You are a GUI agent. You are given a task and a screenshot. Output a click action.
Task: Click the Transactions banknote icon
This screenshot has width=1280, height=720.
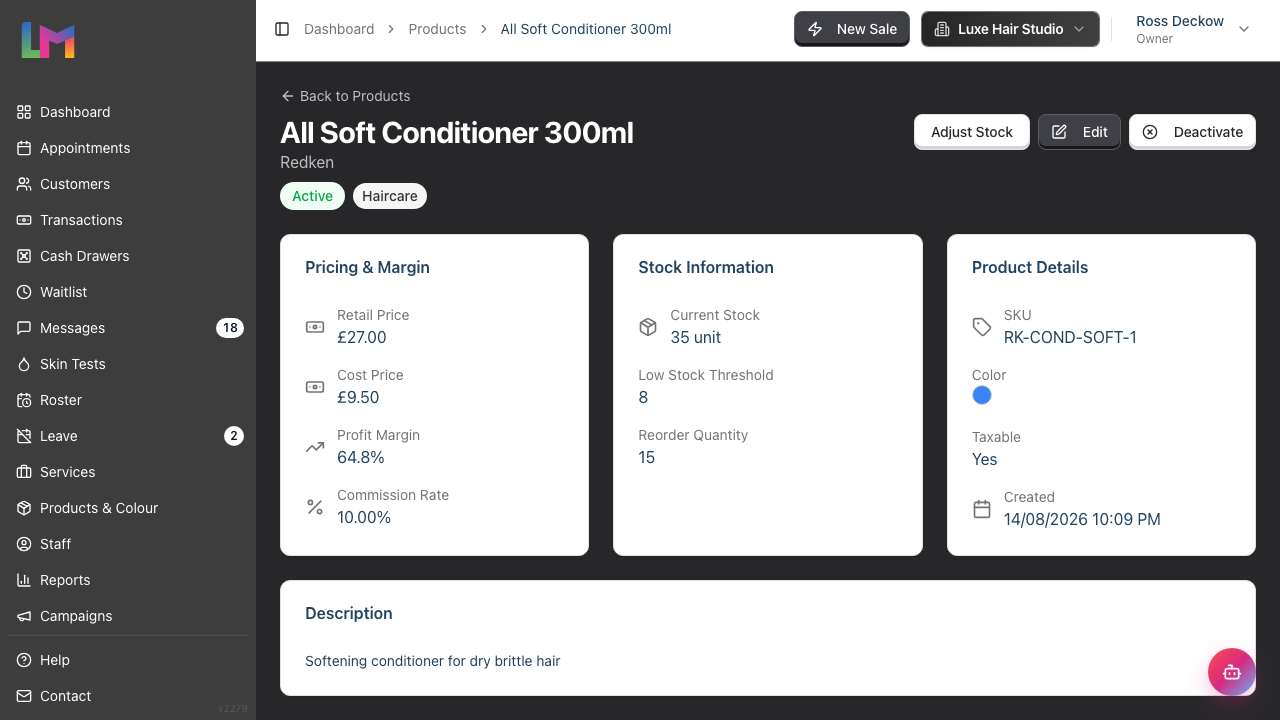[x=24, y=220]
